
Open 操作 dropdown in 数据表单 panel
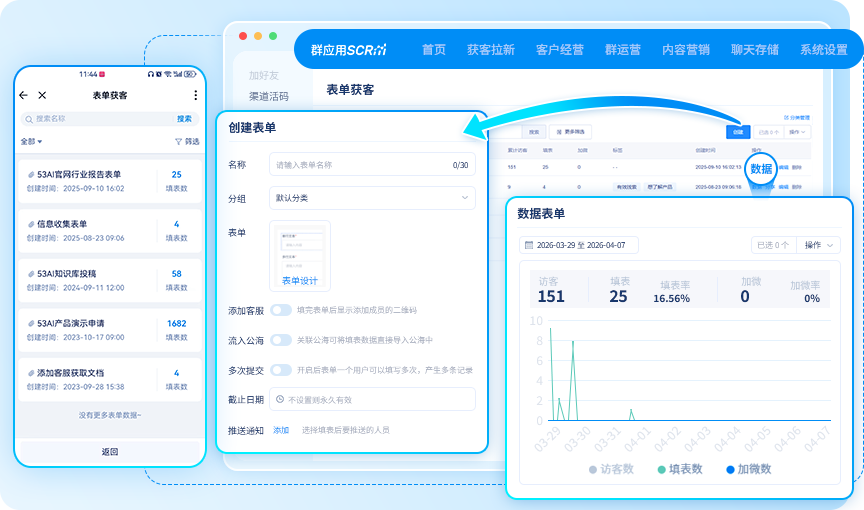tap(818, 245)
